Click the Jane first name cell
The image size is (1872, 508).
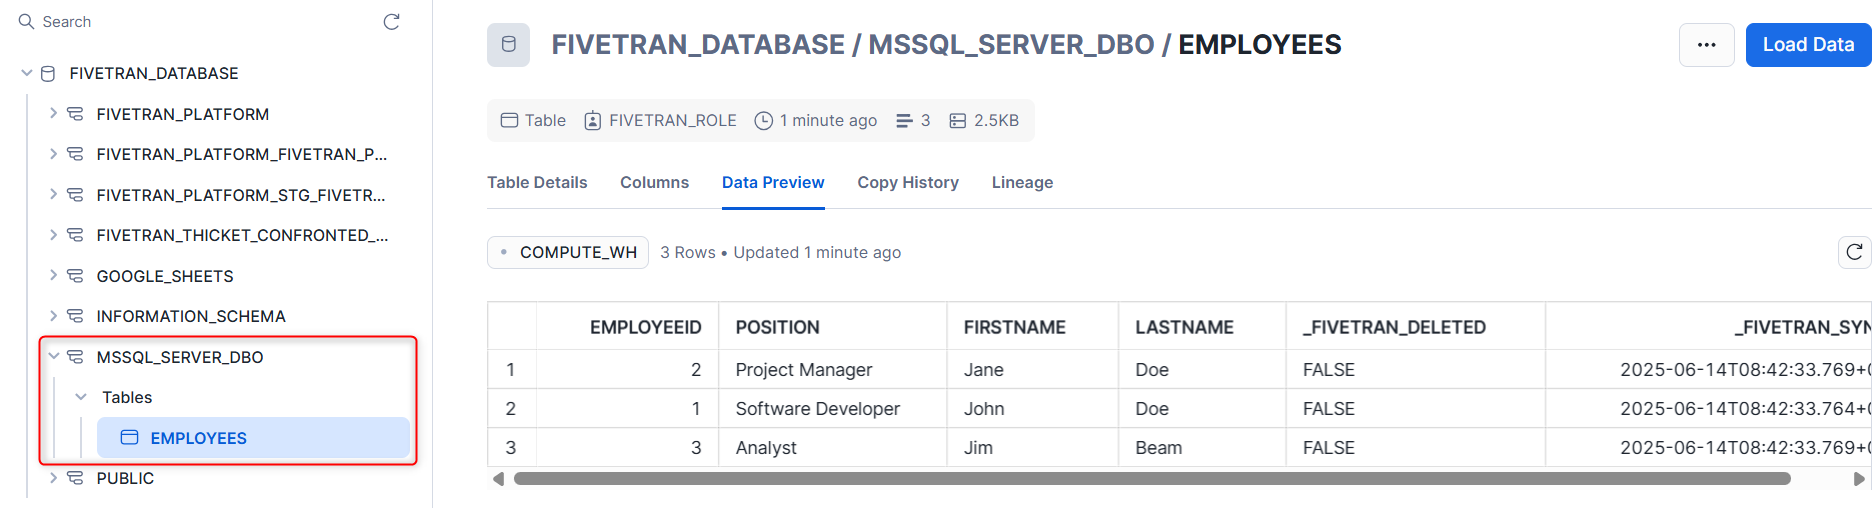pos(1033,370)
